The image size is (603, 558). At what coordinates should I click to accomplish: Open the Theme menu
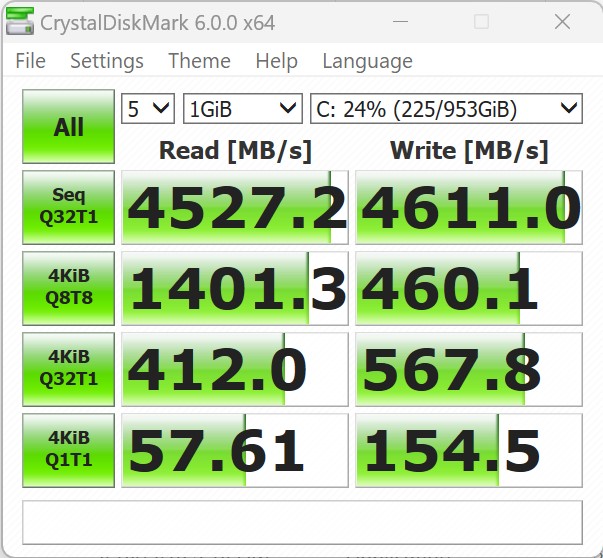click(199, 61)
